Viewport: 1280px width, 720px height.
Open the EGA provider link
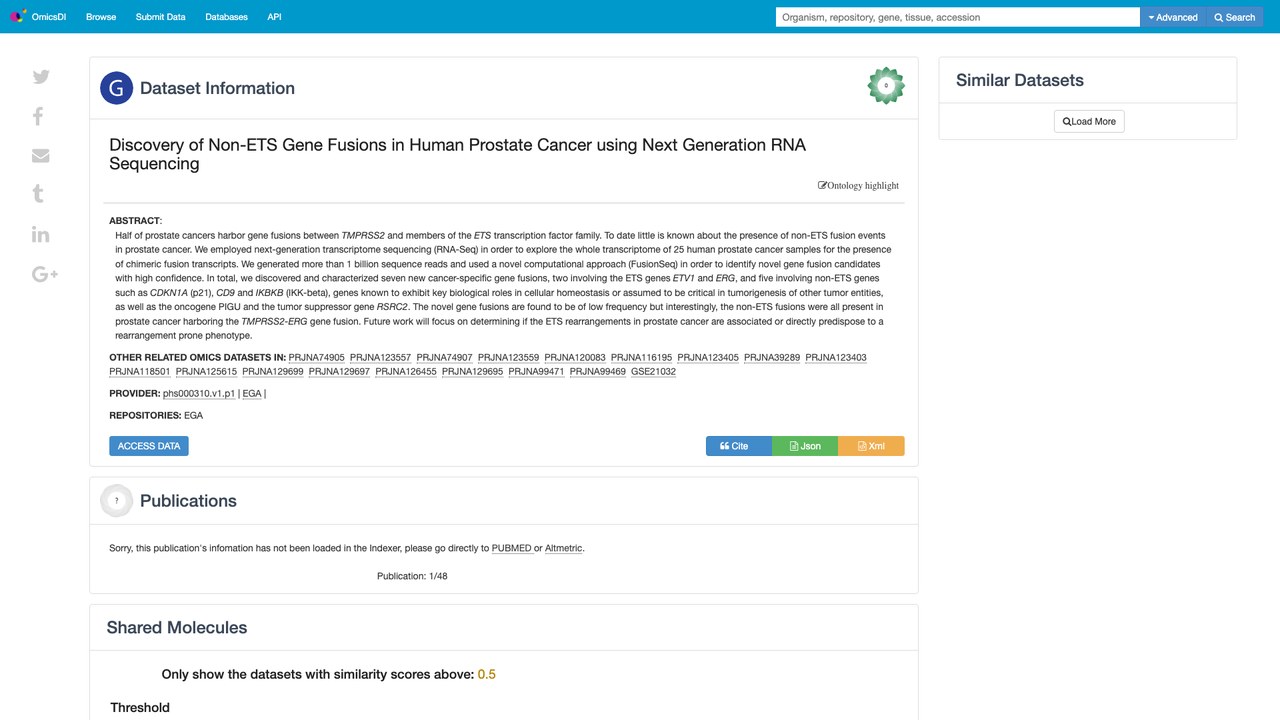[252, 394]
